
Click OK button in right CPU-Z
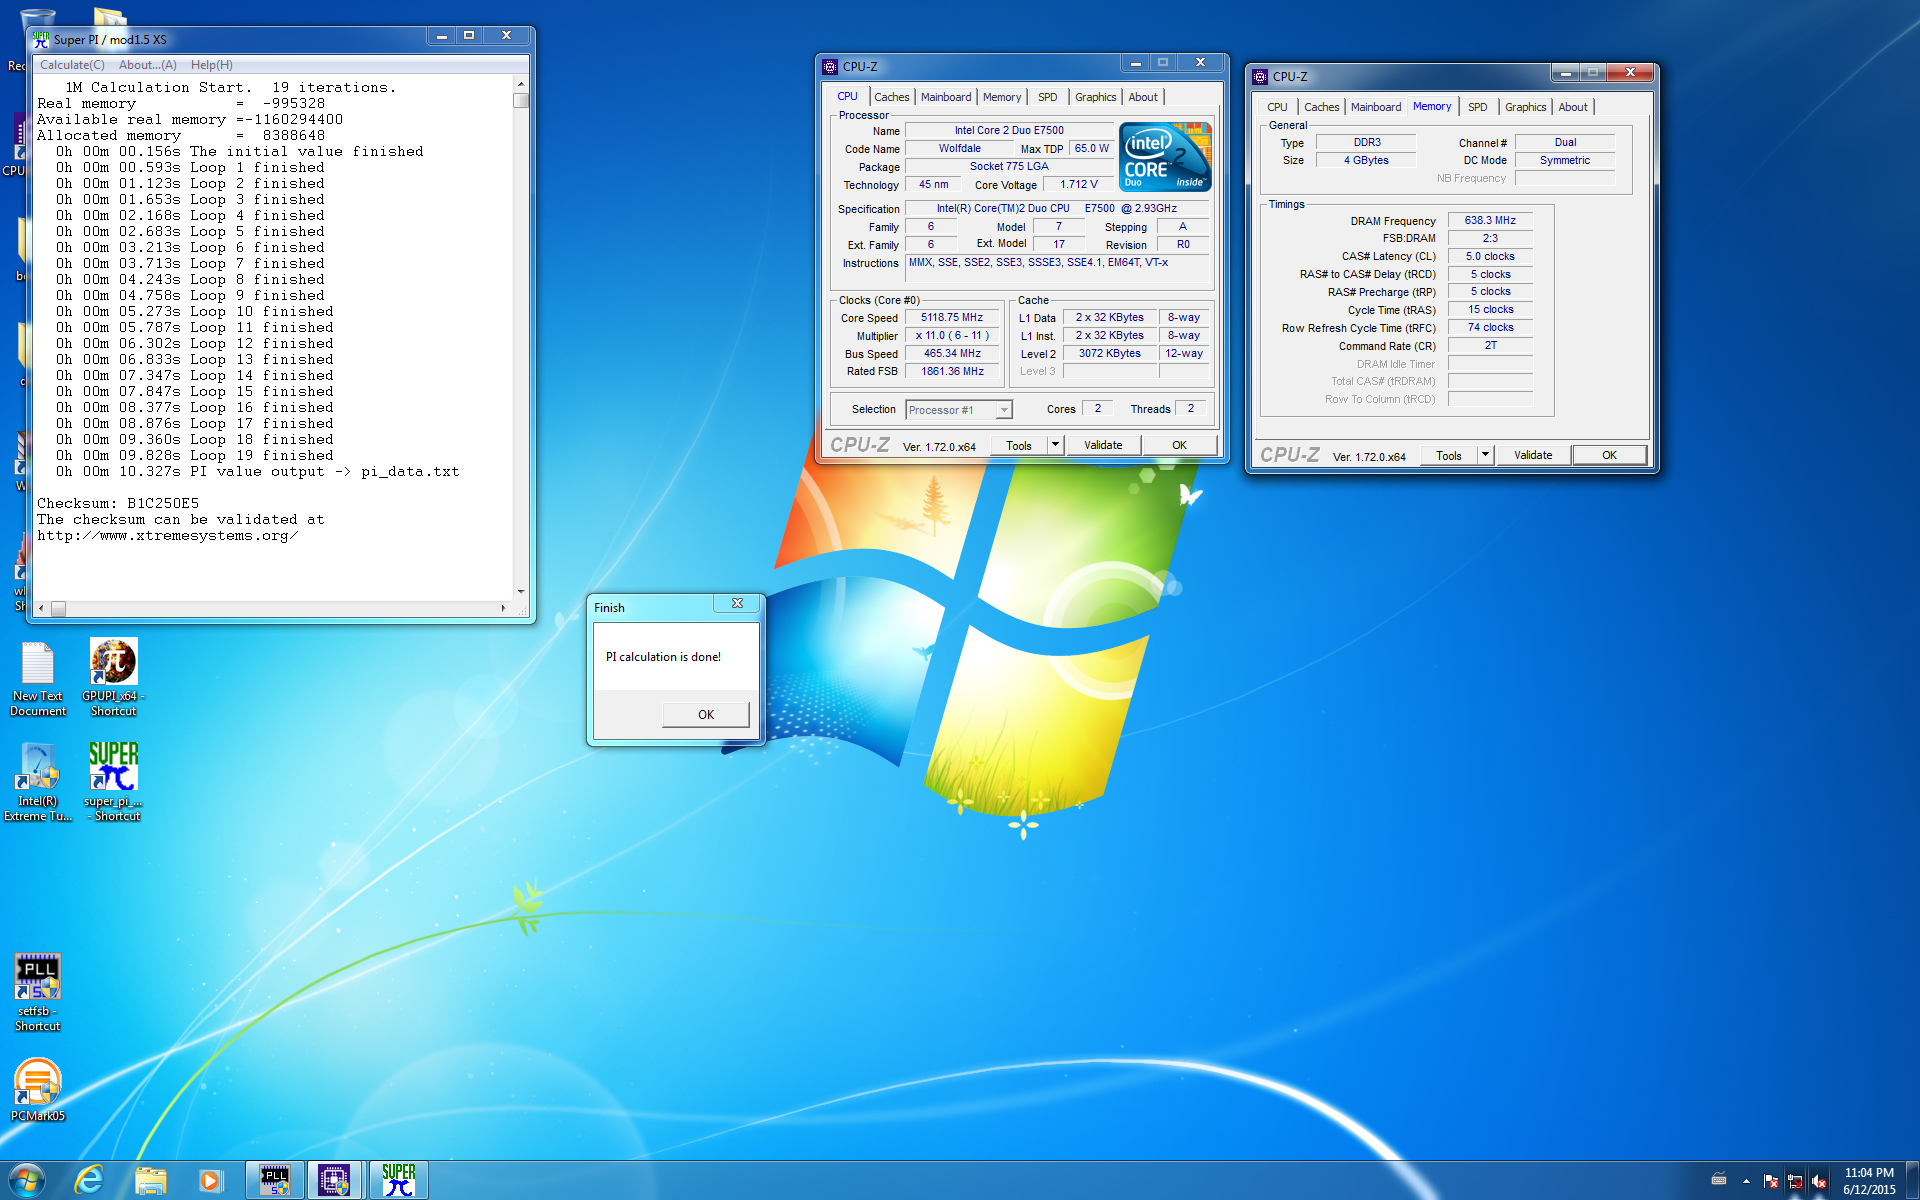1609,455
